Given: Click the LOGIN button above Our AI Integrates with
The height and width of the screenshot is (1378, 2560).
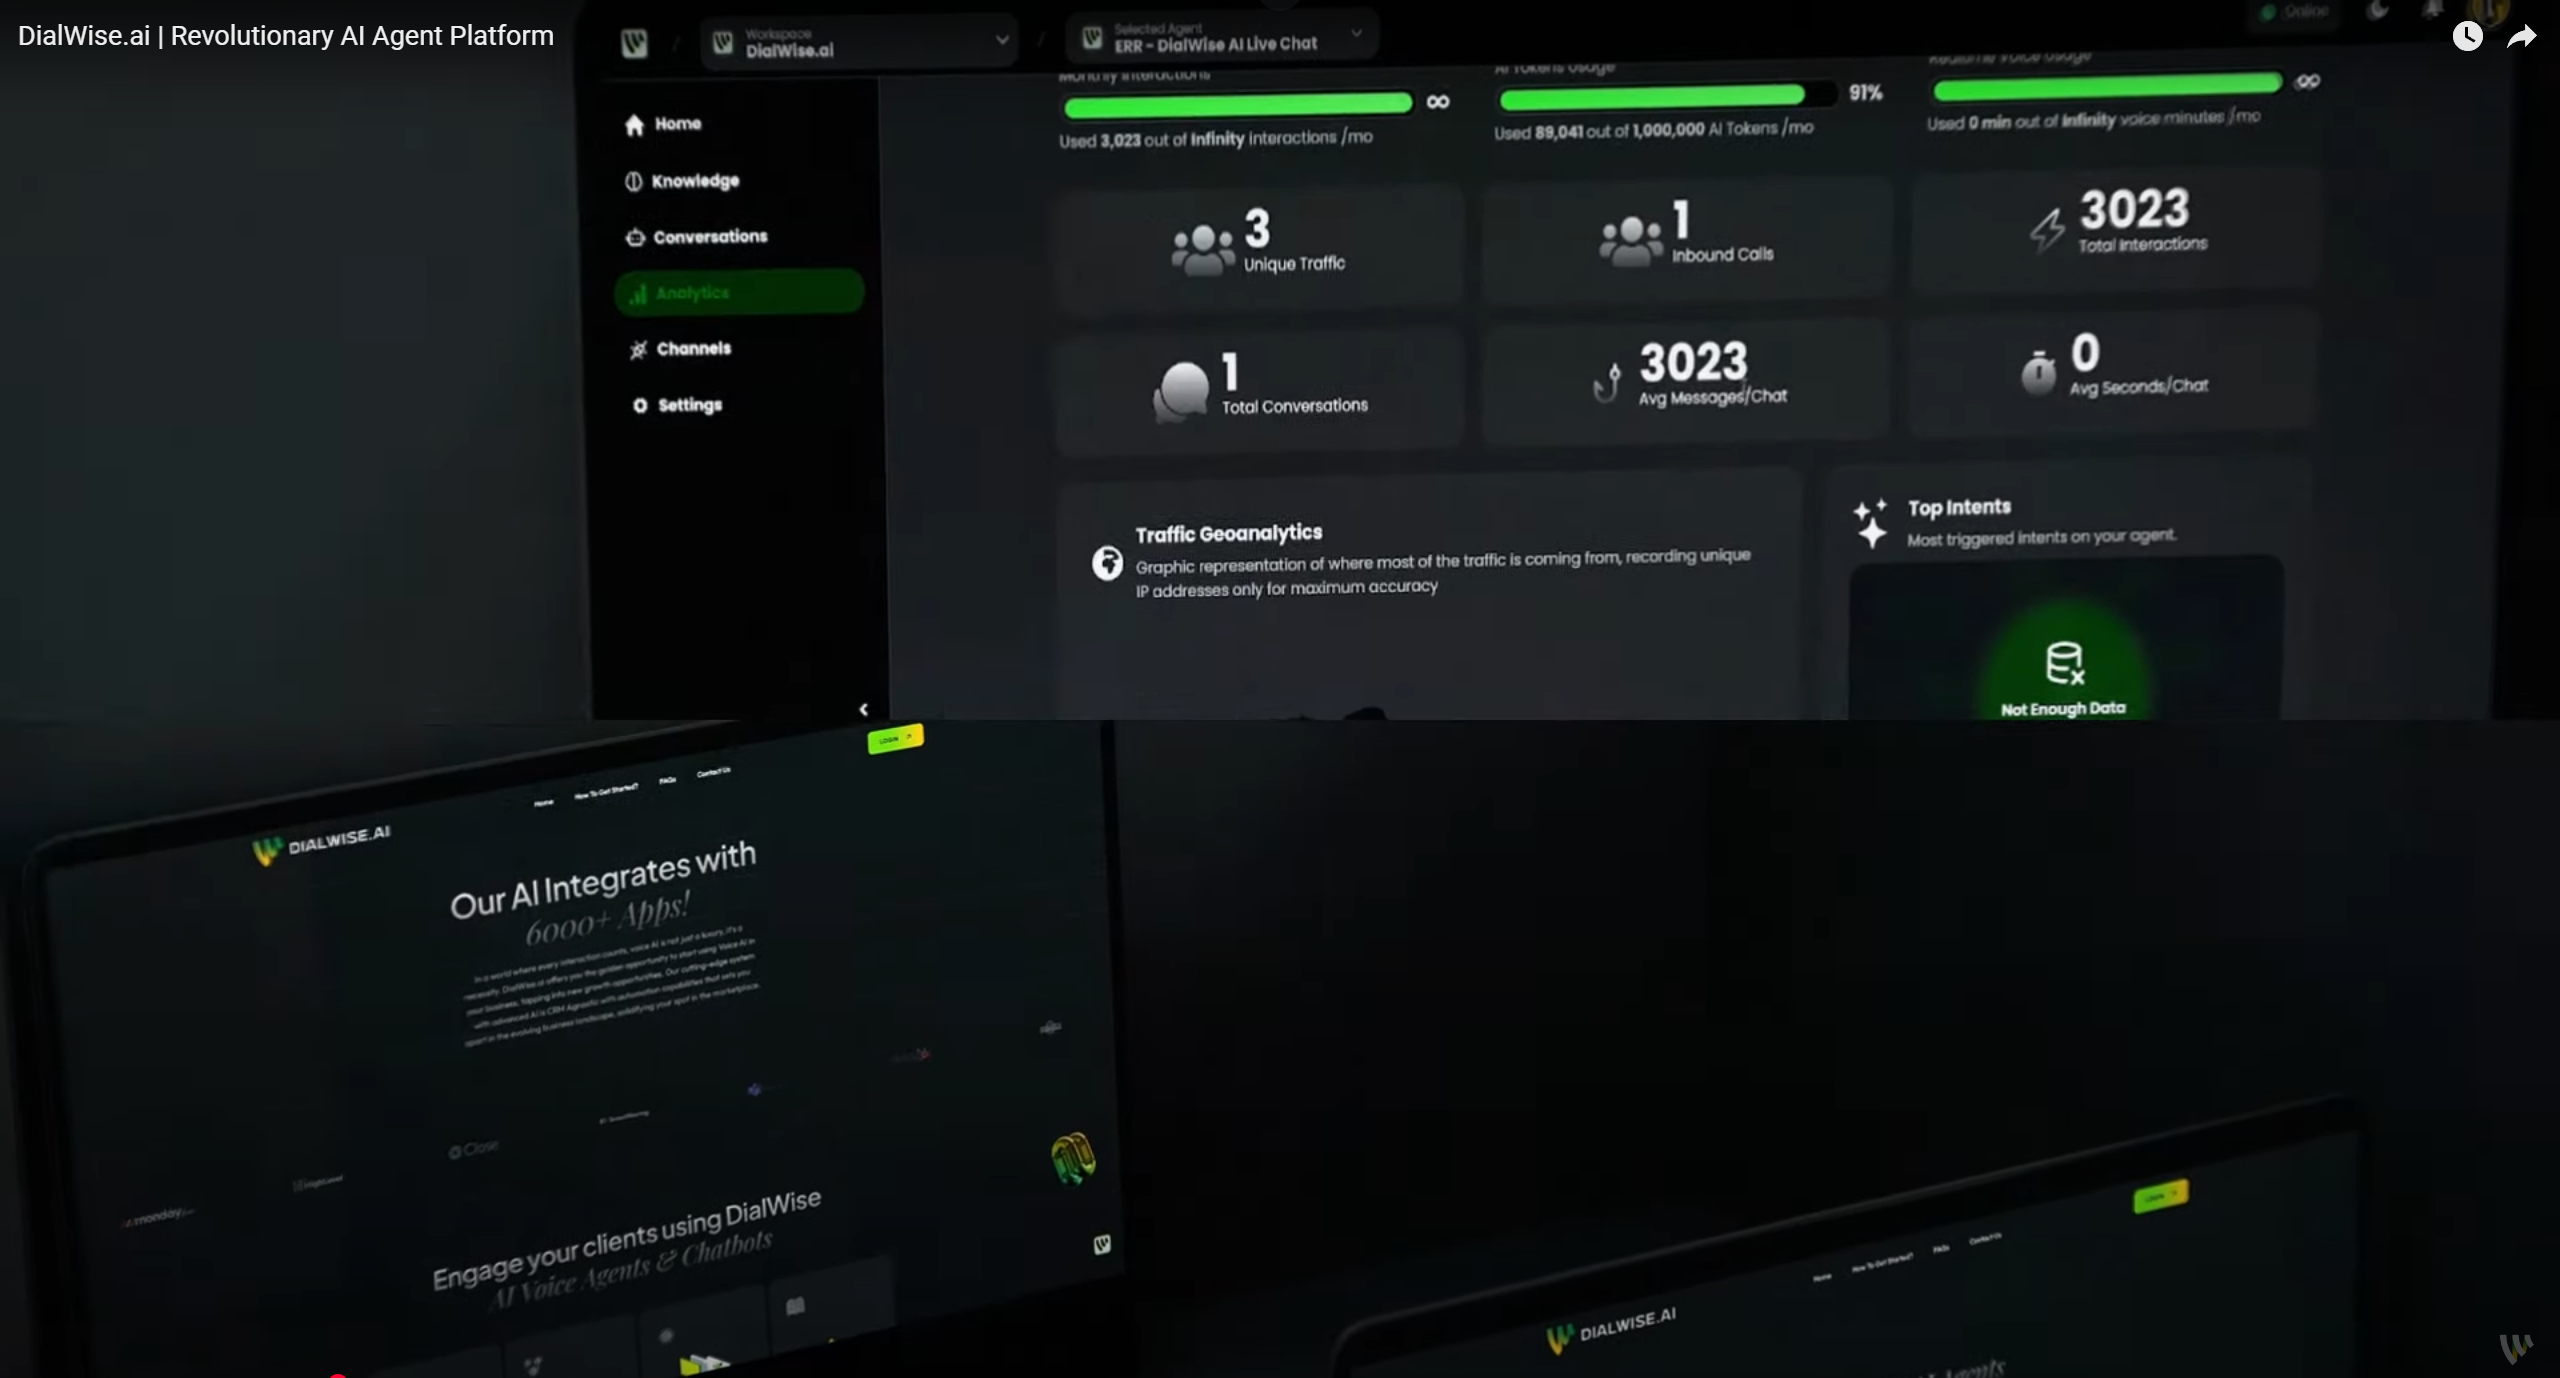Looking at the screenshot, I should 895,738.
